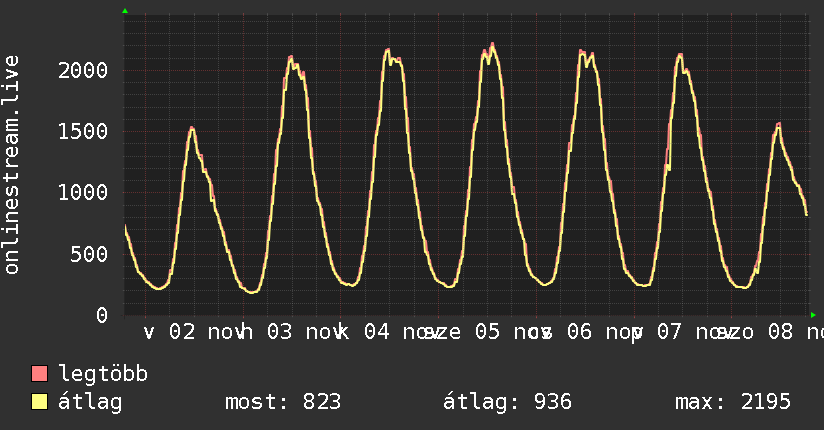Click the 0 y-axis label
The height and width of the screenshot is (430, 824).
coord(102,315)
